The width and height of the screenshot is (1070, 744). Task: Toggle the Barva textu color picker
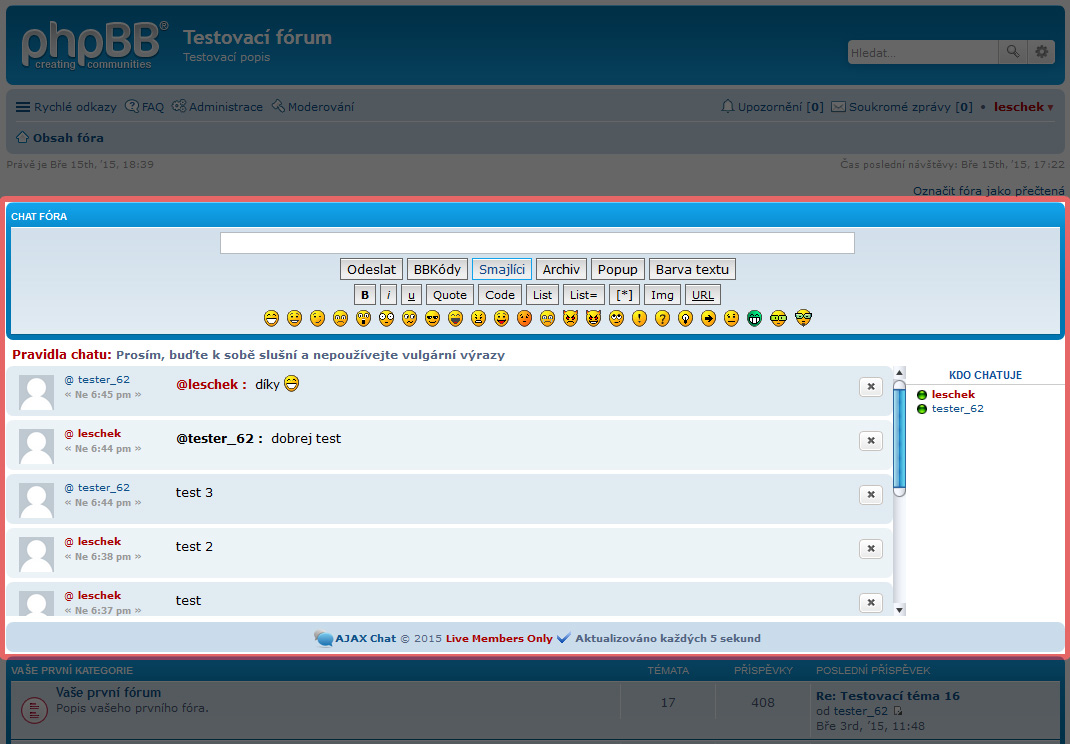(692, 269)
